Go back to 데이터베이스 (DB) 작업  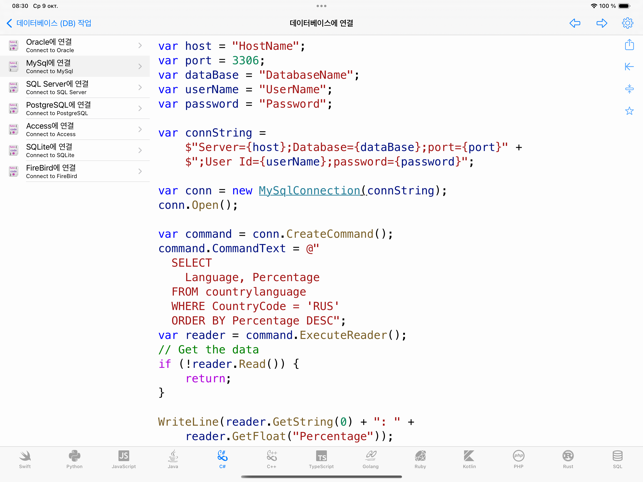tap(49, 23)
